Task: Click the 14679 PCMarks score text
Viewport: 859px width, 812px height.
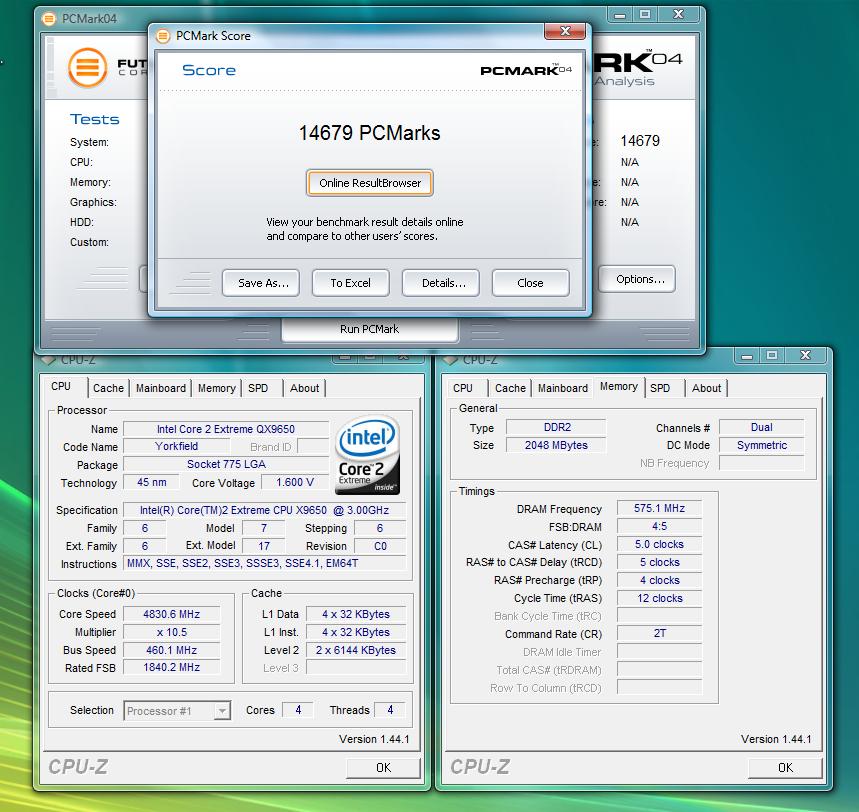Action: coord(370,133)
